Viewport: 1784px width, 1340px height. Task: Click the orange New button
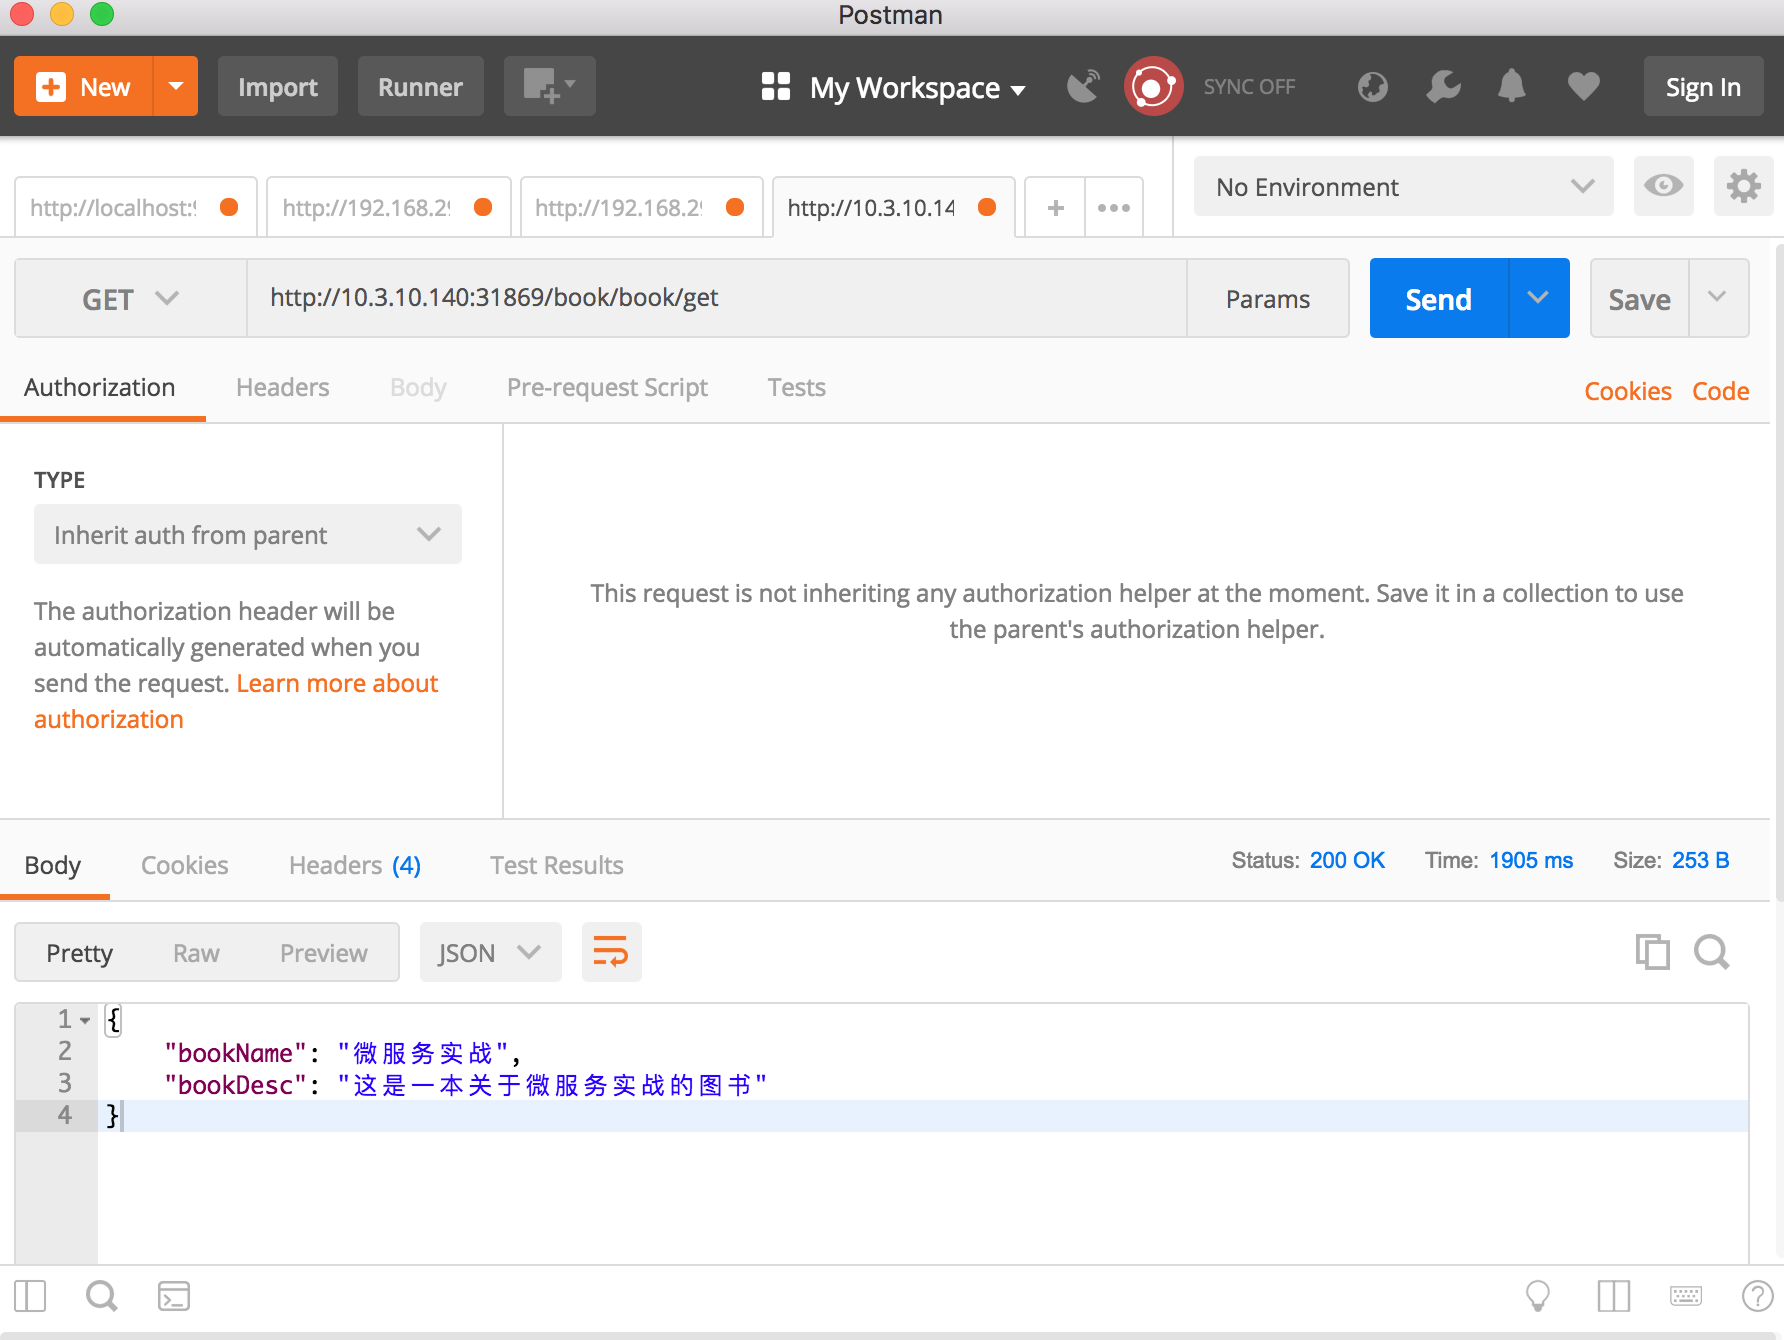[x=84, y=87]
